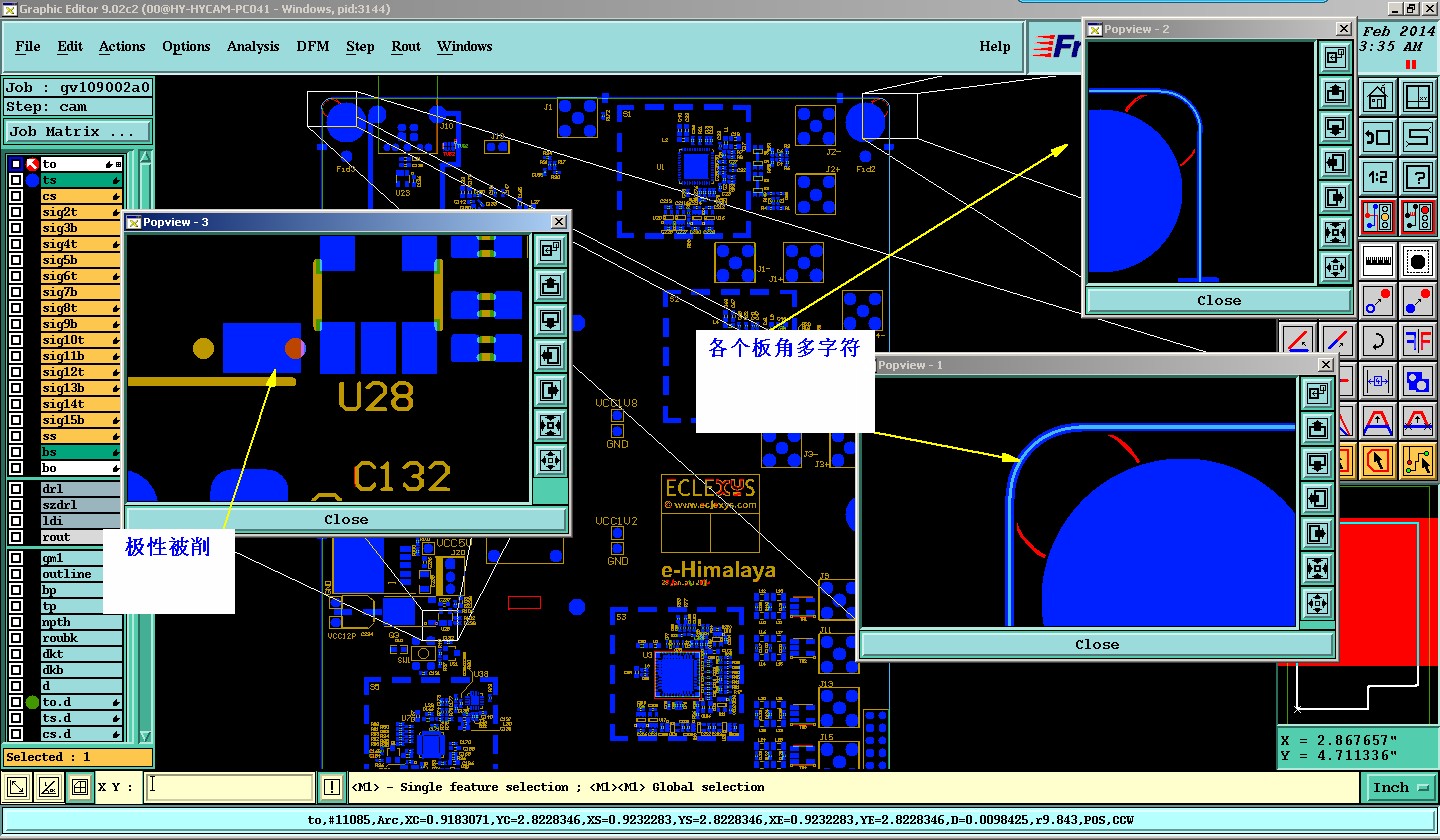
Task: Open the 1:2 zoom scale tool
Action: coord(1378,177)
